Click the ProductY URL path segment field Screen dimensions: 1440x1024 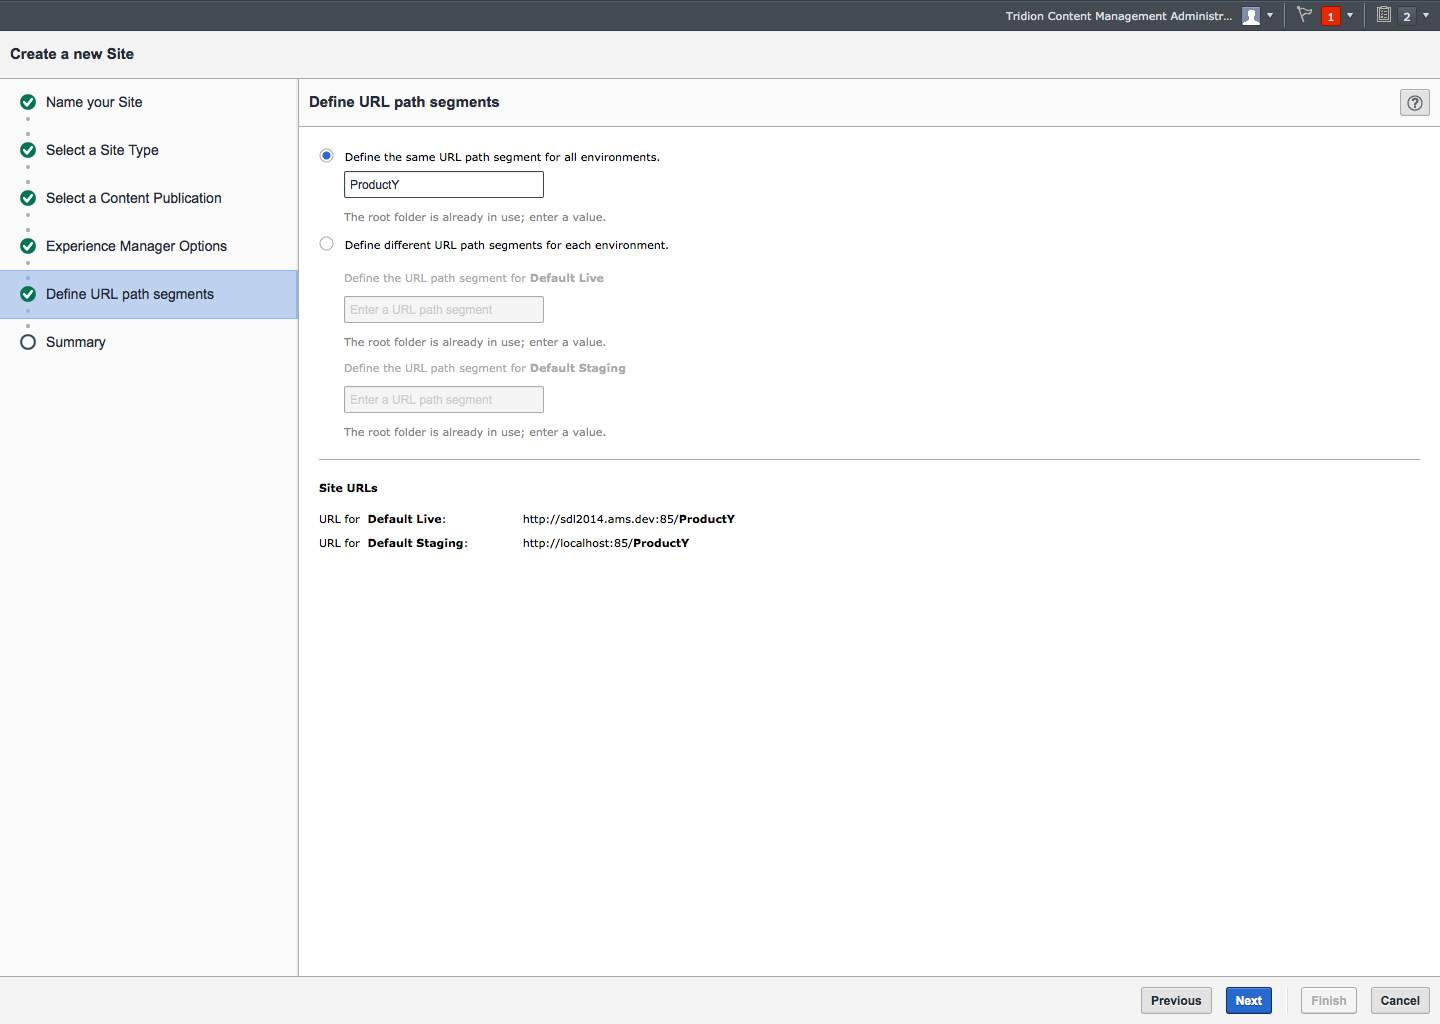443,185
